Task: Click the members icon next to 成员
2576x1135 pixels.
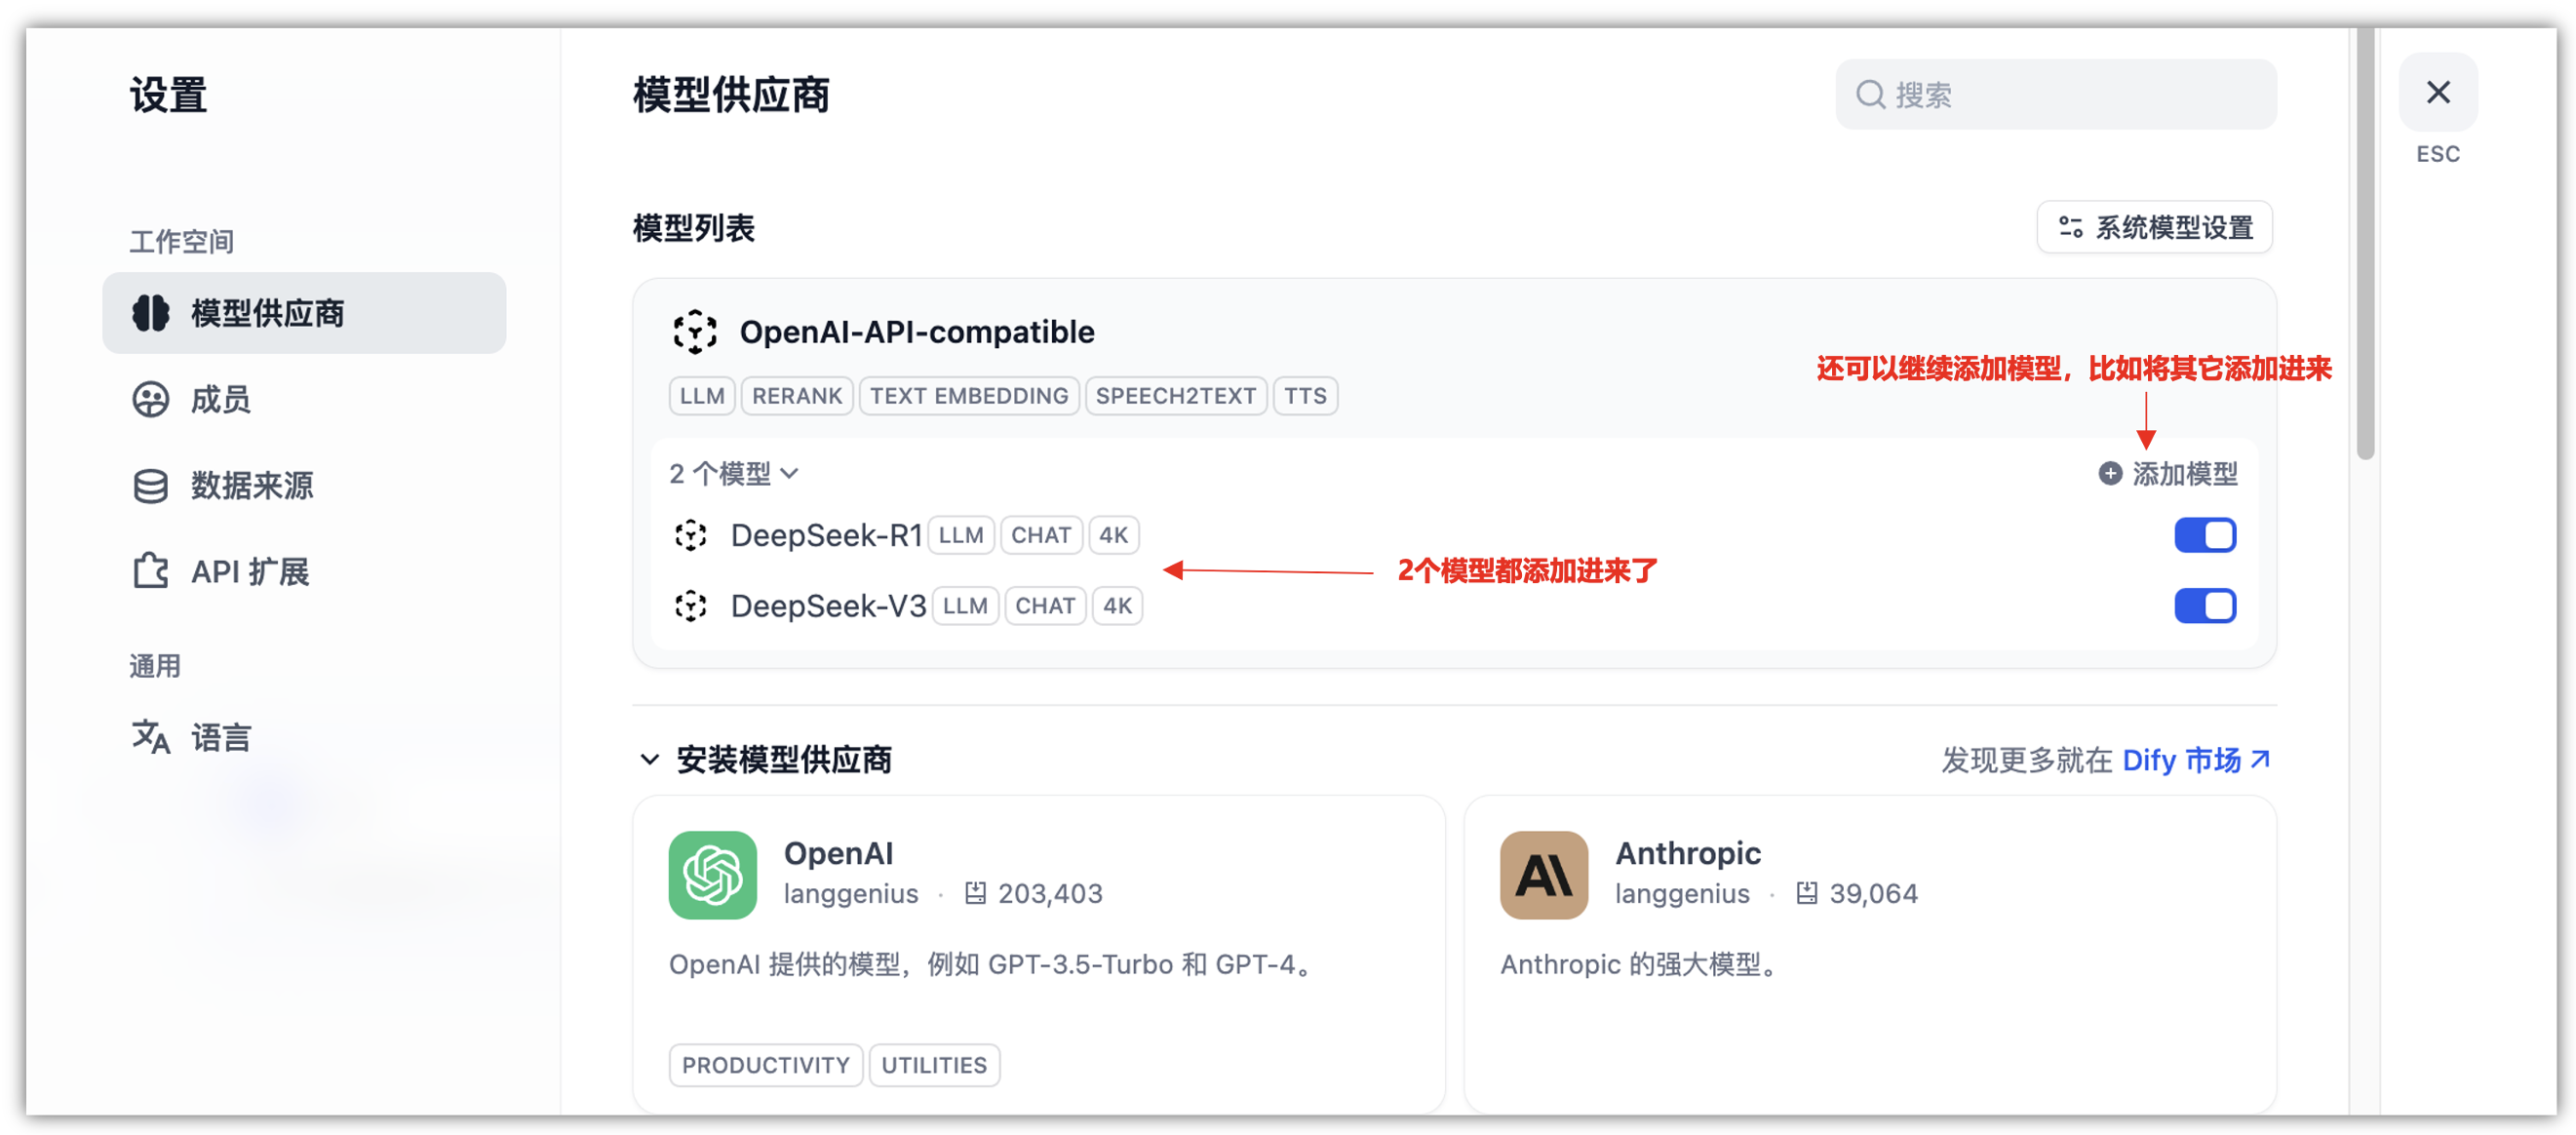Action: pos(151,399)
